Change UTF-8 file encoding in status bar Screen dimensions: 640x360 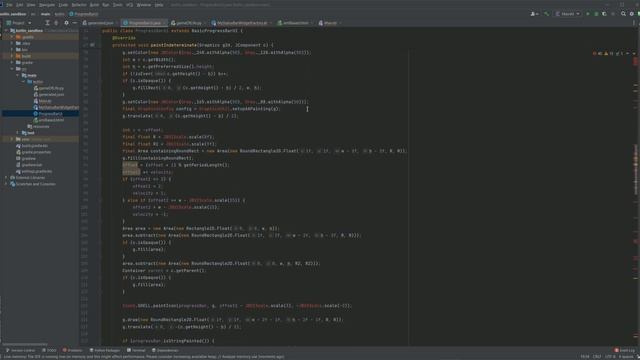610,357
